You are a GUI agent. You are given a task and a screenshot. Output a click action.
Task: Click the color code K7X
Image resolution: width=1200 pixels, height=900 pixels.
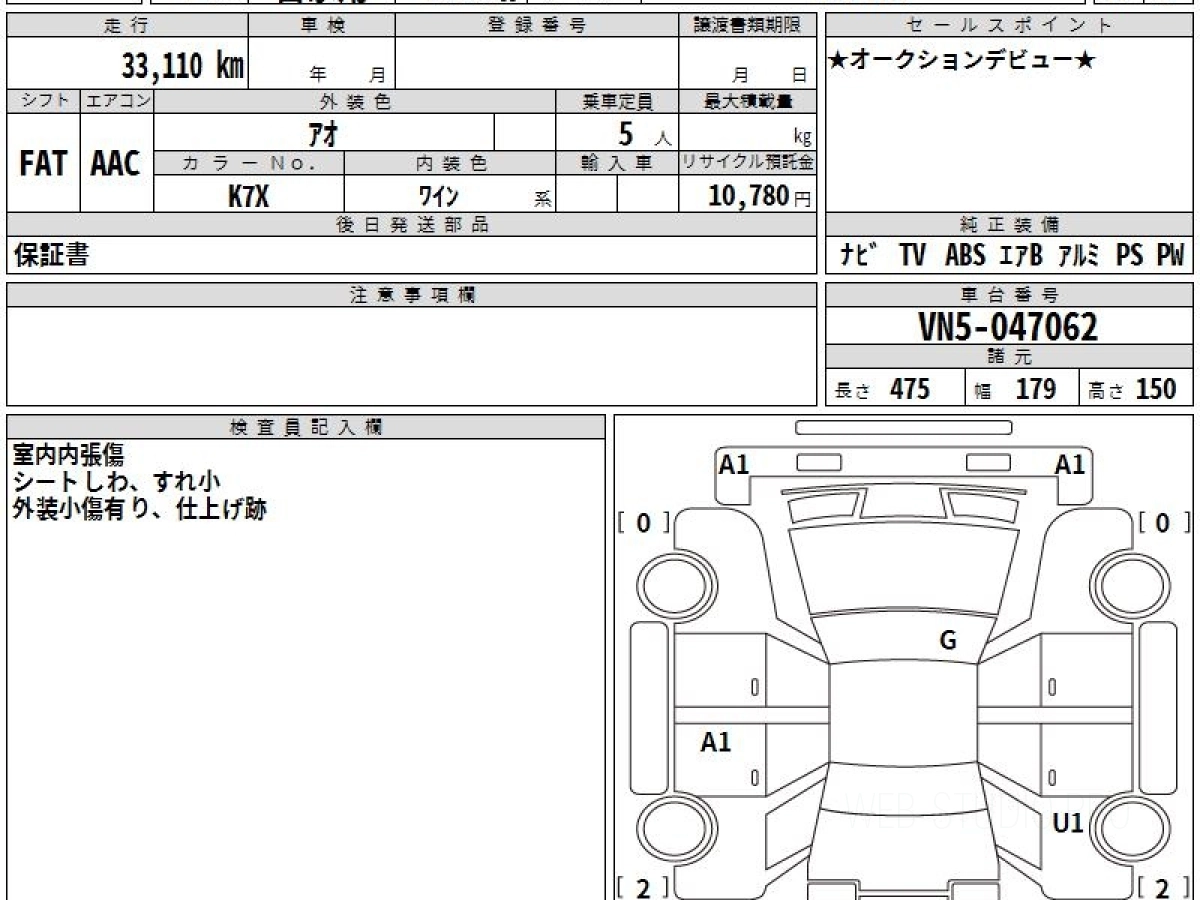[x=248, y=196]
